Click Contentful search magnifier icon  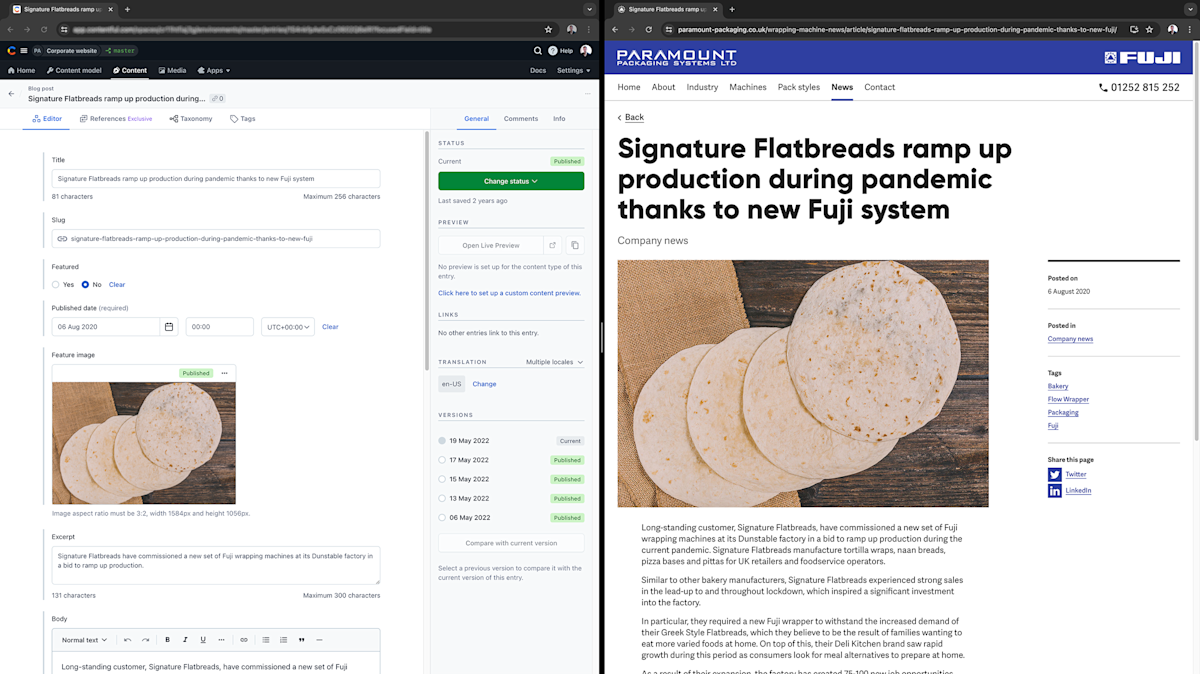537,50
